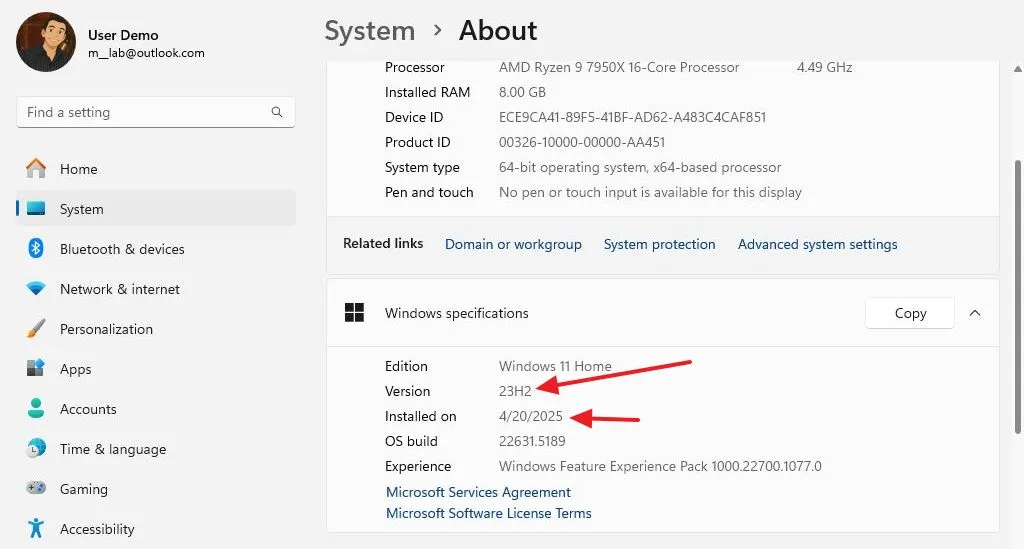Click the About page title

(498, 31)
